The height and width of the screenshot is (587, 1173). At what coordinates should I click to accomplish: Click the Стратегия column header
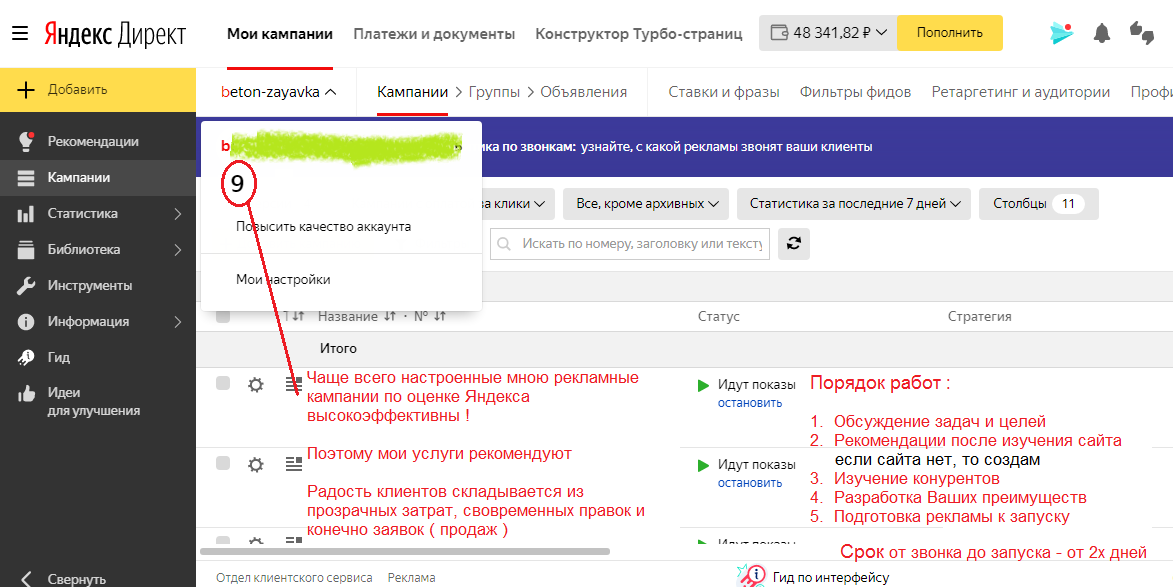(979, 316)
